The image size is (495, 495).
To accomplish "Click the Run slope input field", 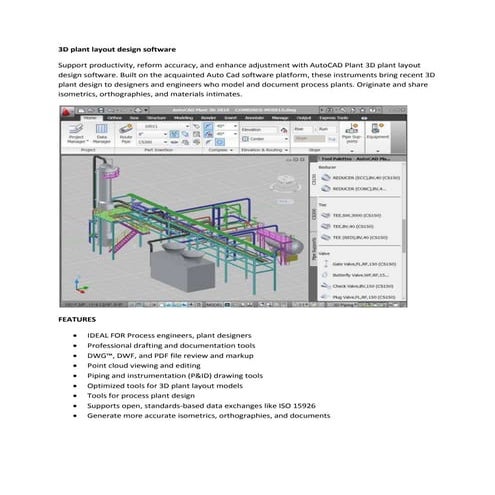I will tap(327, 129).
